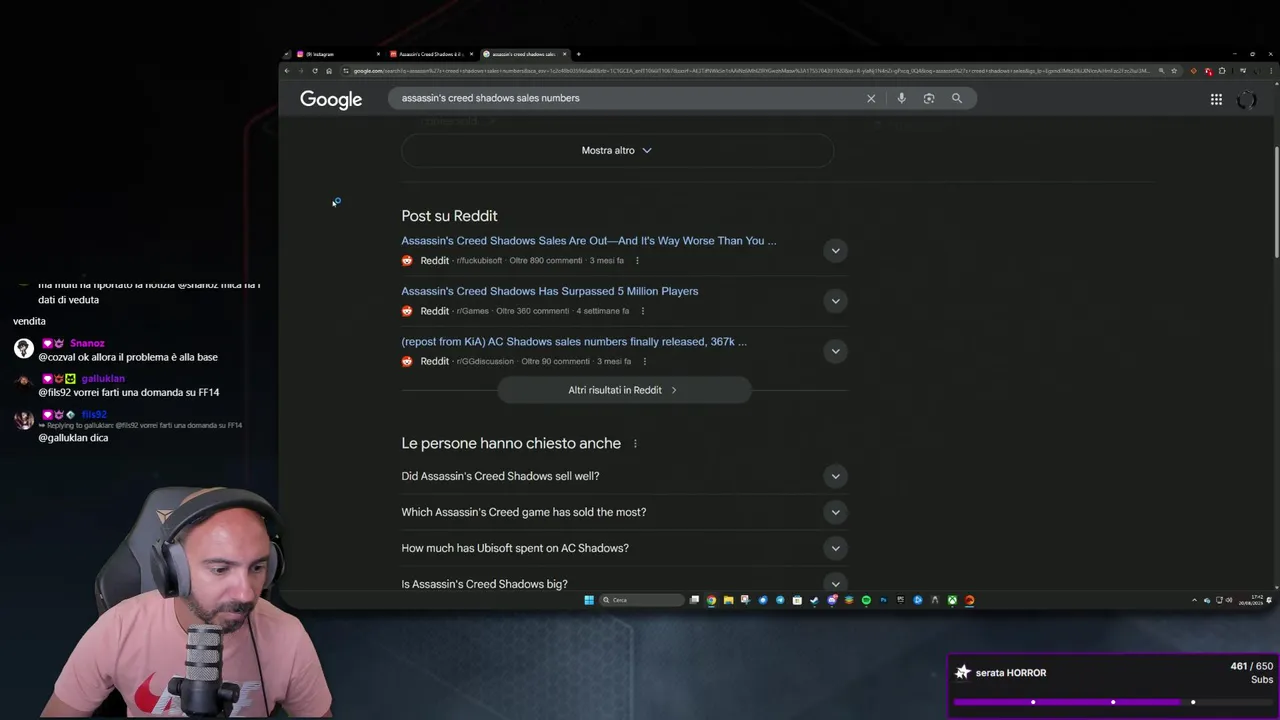Open Spotify from the taskbar
The height and width of the screenshot is (720, 1280).
pyautogui.click(x=866, y=600)
